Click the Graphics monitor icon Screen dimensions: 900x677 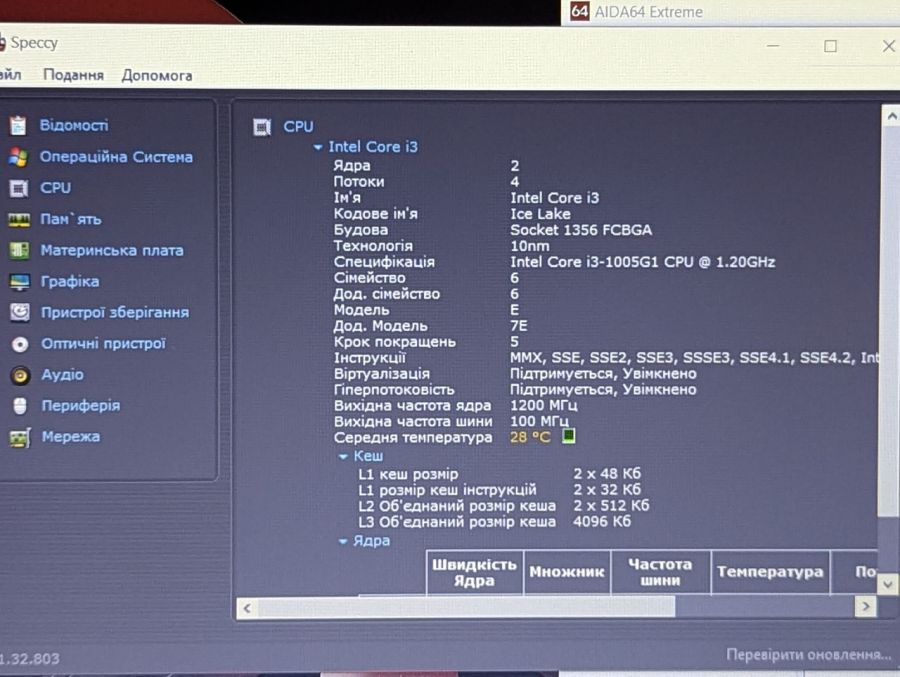[x=20, y=282]
